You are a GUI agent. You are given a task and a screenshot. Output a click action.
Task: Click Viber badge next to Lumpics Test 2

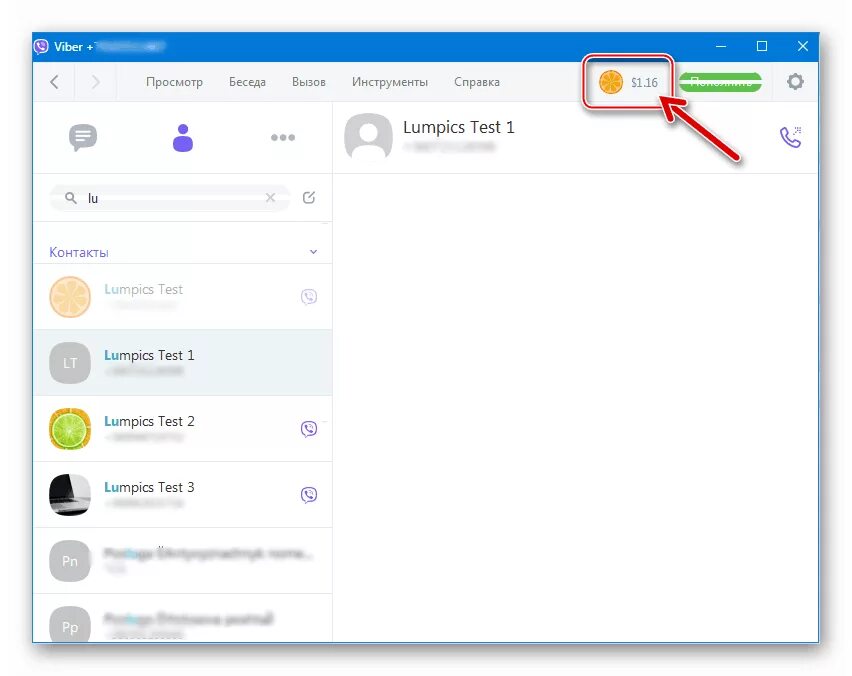tap(309, 429)
